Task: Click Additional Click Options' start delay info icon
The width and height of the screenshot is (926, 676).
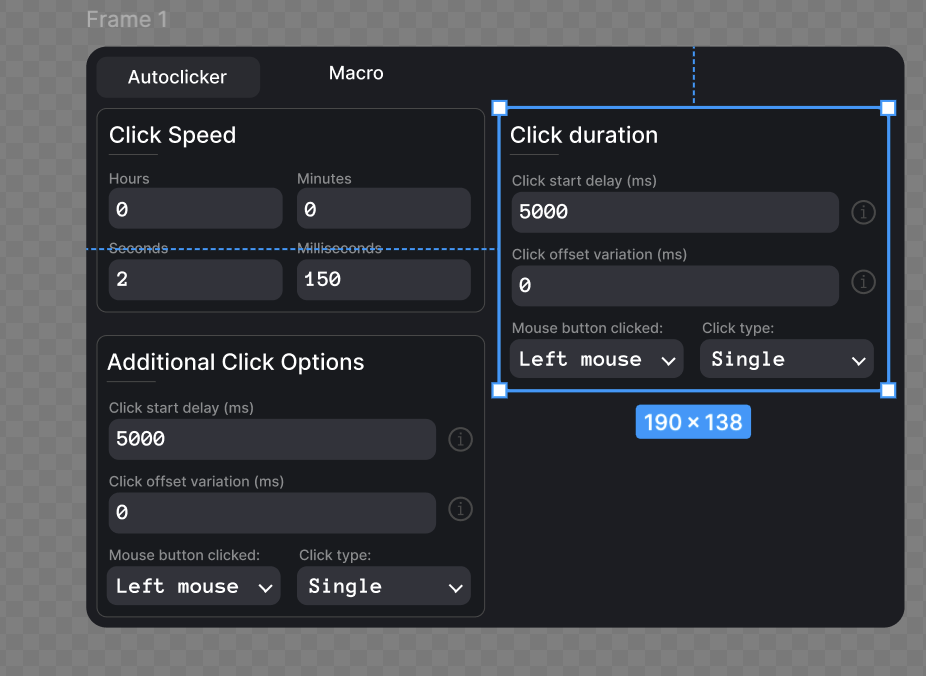Action: click(460, 439)
